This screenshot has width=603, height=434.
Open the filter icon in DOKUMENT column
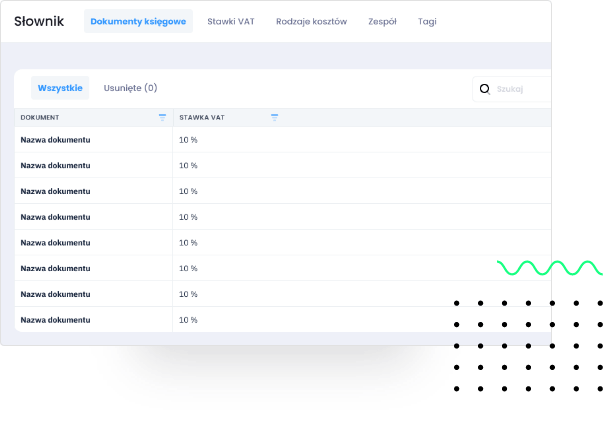click(163, 117)
